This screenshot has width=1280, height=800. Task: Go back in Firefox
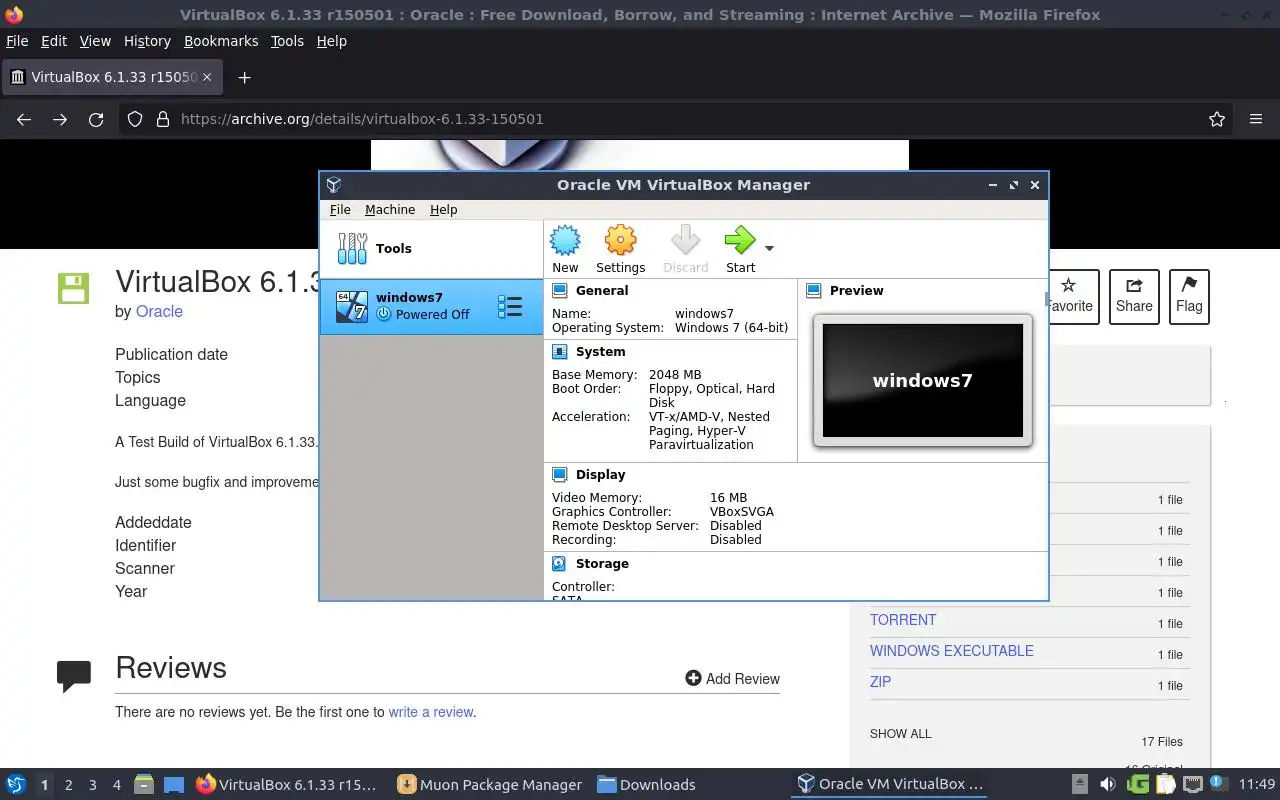pos(24,119)
